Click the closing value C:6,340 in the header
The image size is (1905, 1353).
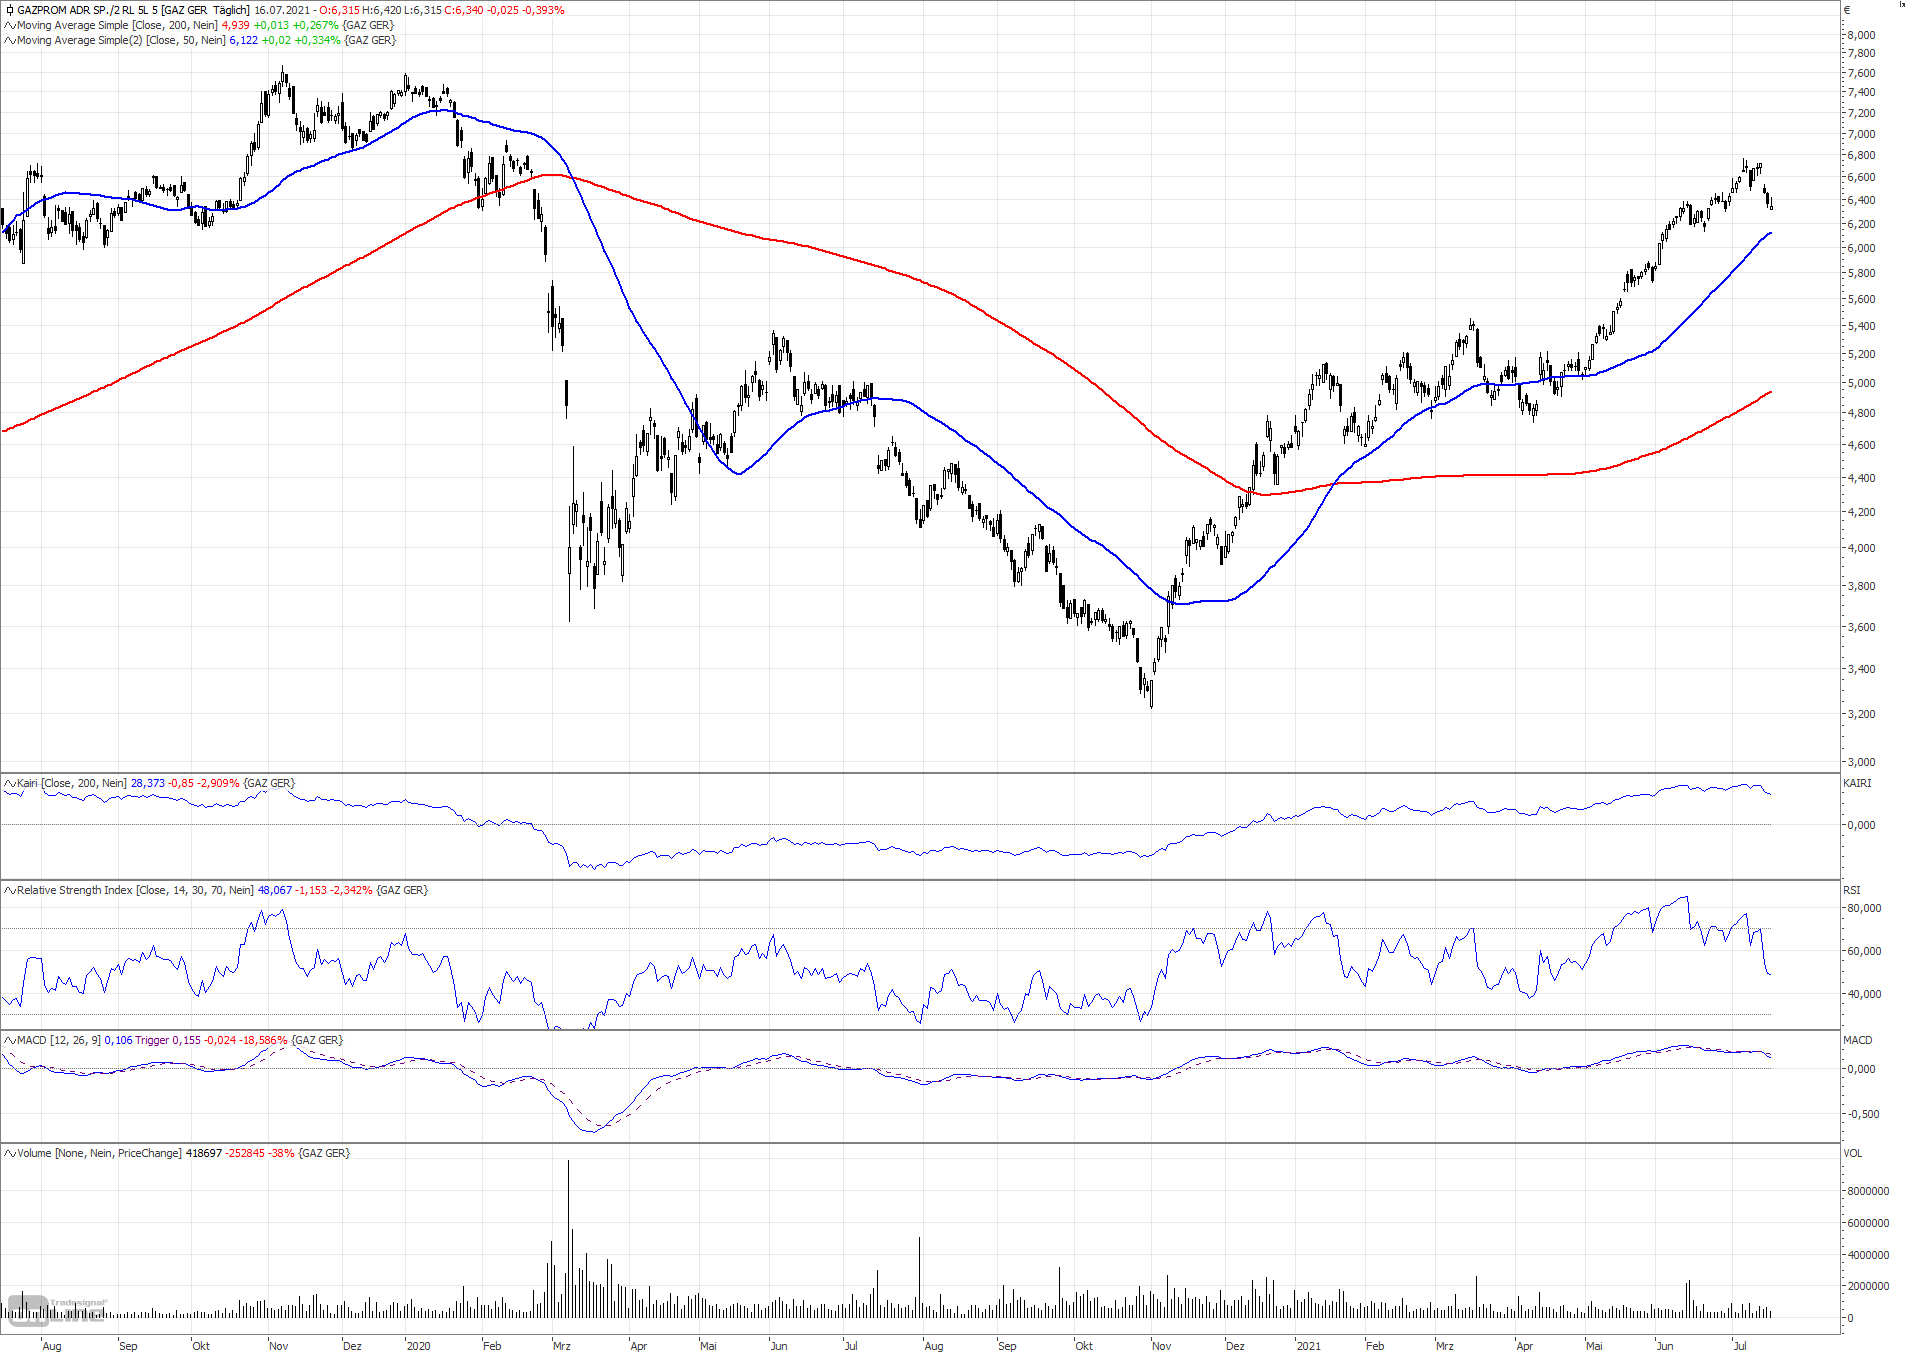coord(464,10)
